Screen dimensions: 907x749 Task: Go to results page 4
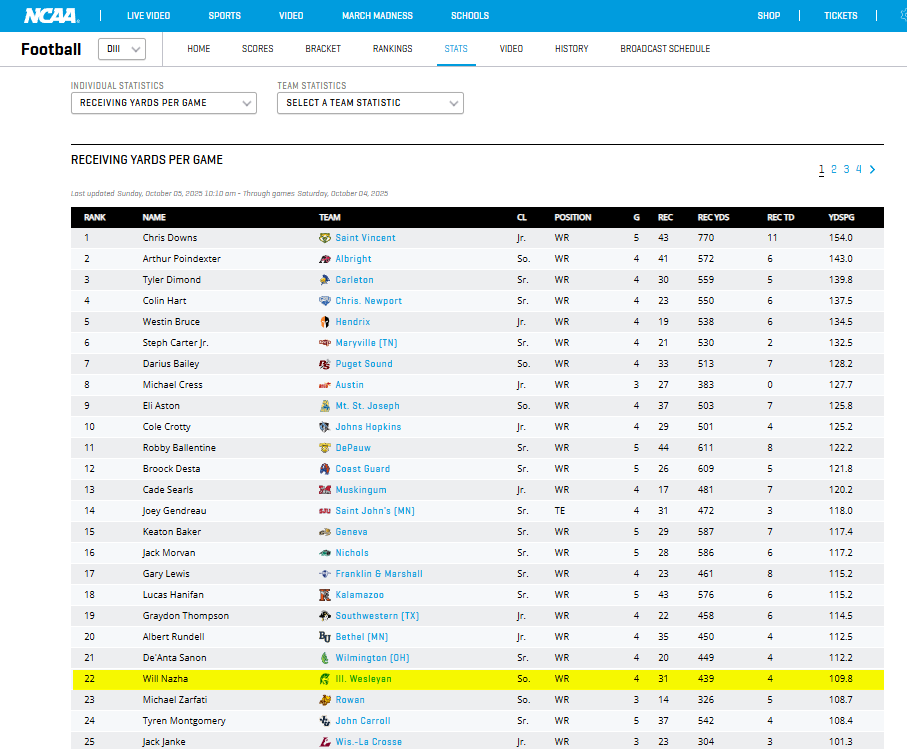pyautogui.click(x=858, y=169)
